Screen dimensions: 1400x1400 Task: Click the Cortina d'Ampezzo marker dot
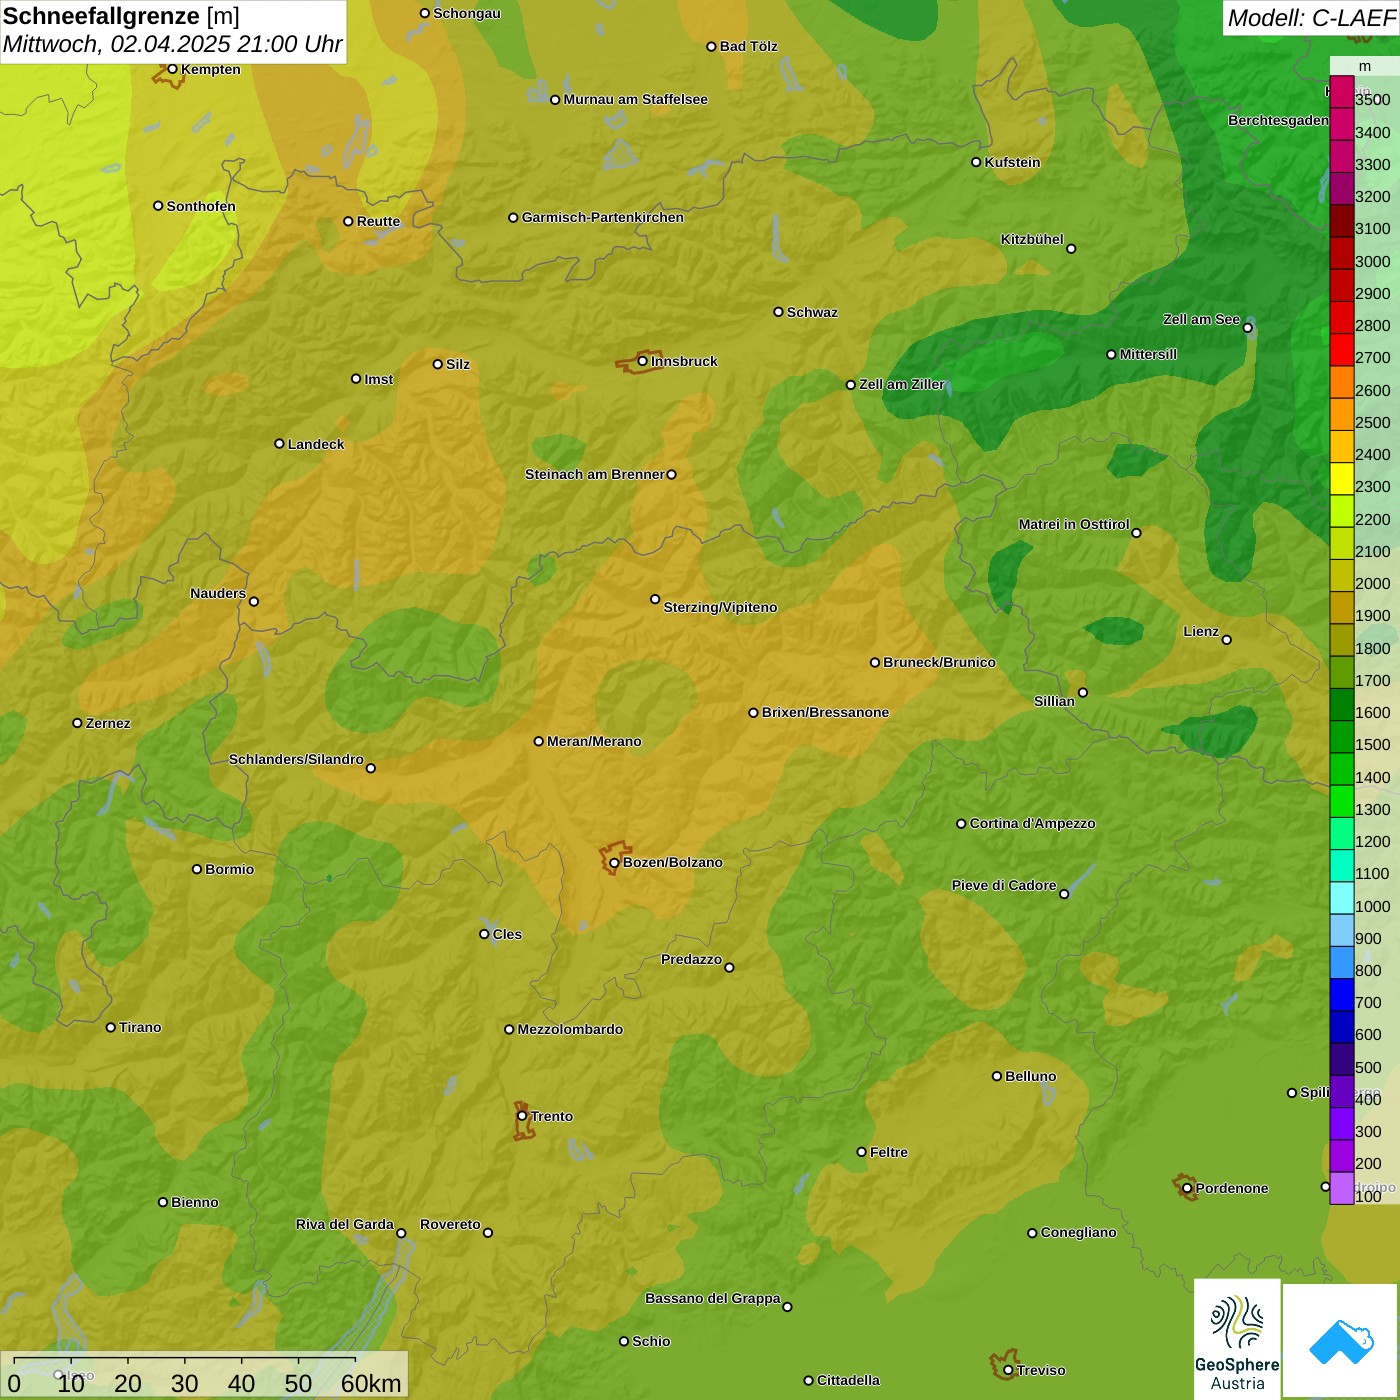(x=961, y=824)
